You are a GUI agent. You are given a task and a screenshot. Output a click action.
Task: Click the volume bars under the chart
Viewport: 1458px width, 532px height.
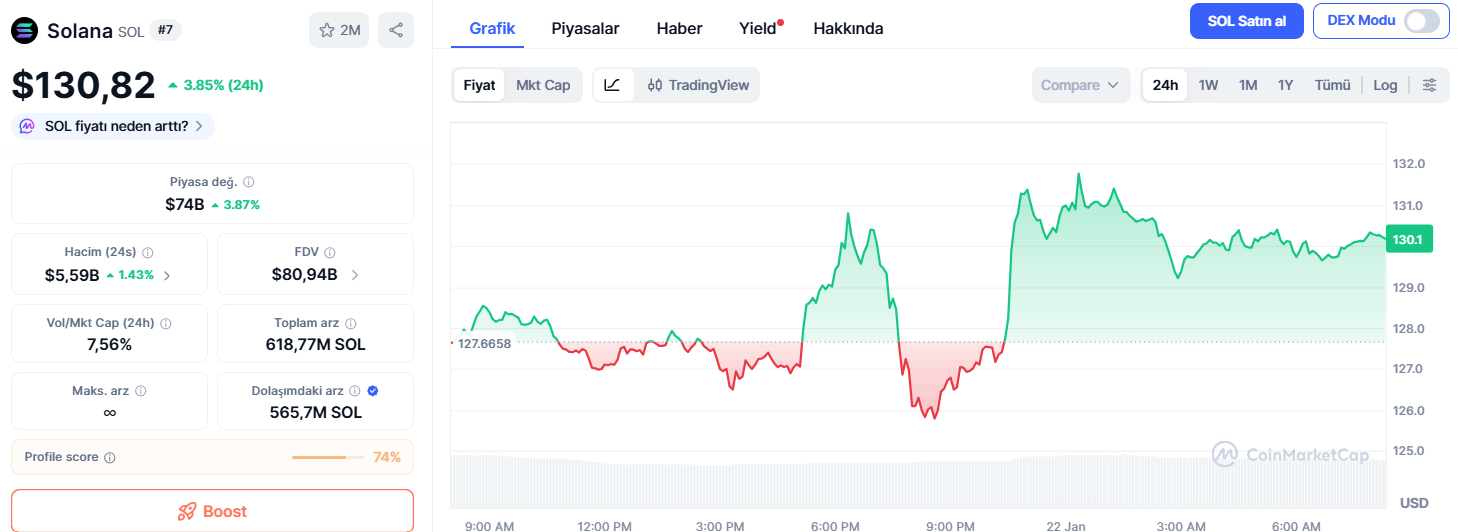(x=918, y=482)
